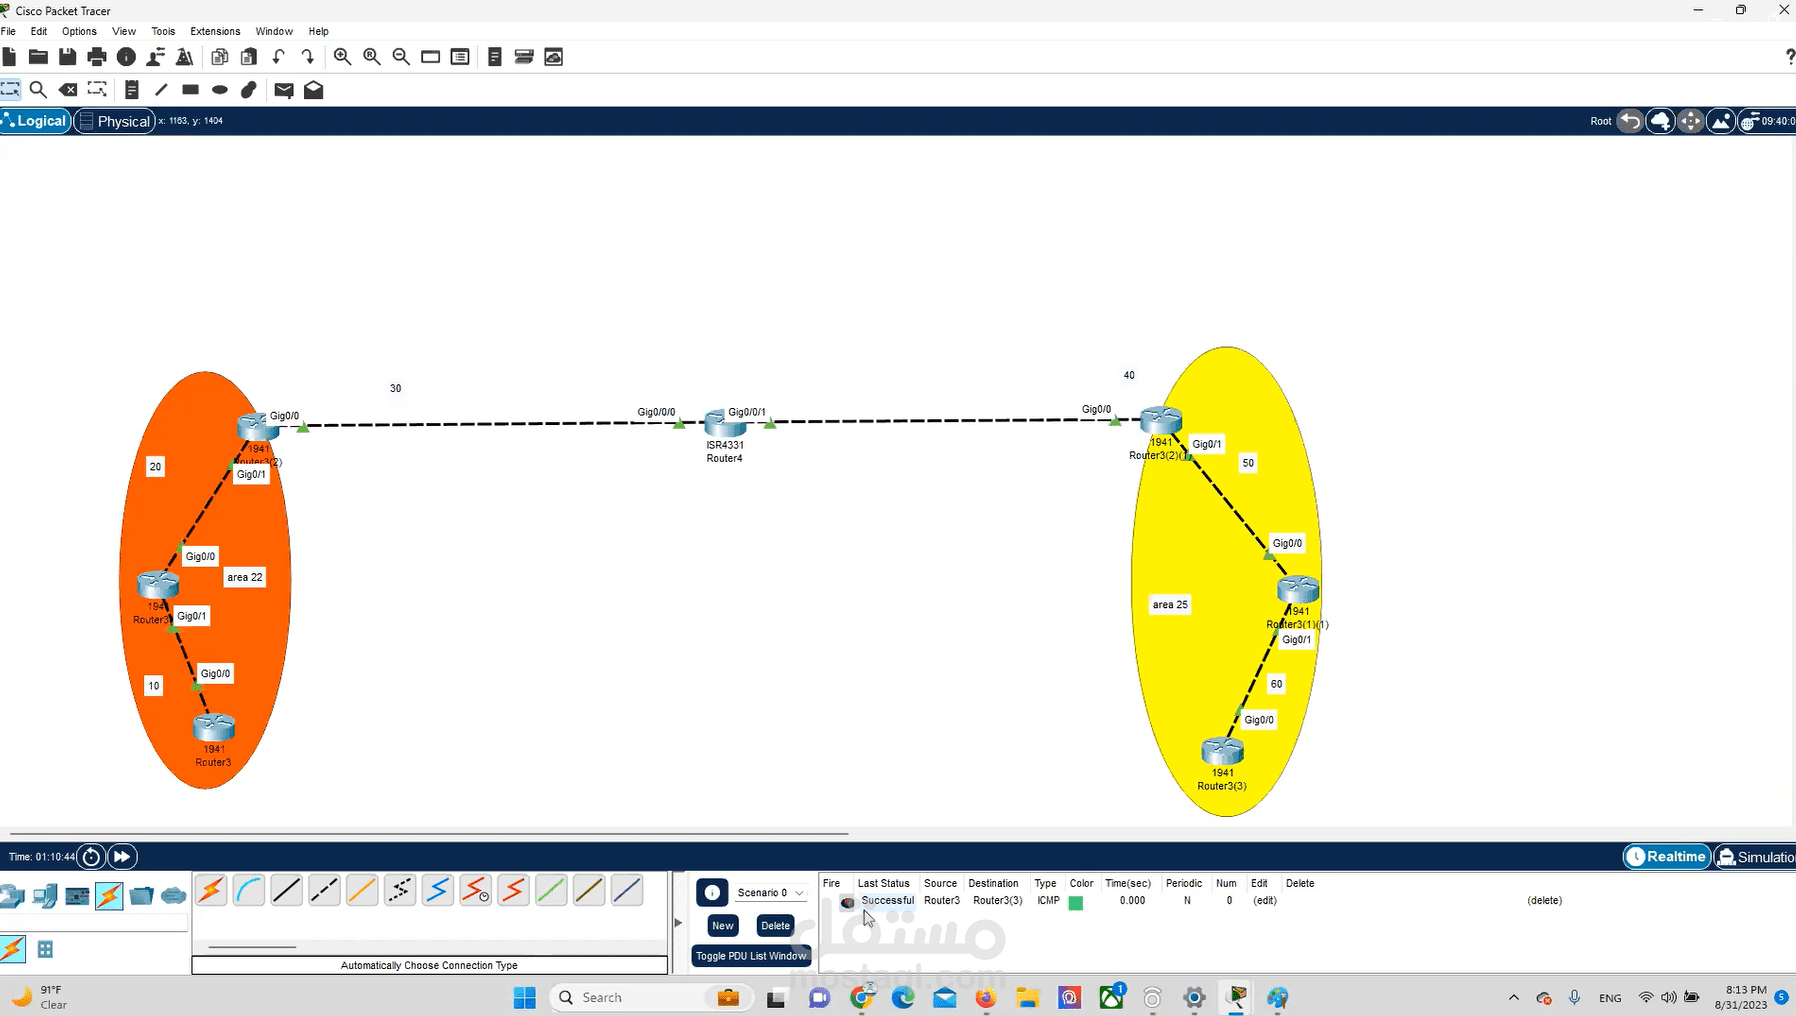Set the Tiled Background image icon
This screenshot has width=1796, height=1016.
(x=1720, y=121)
